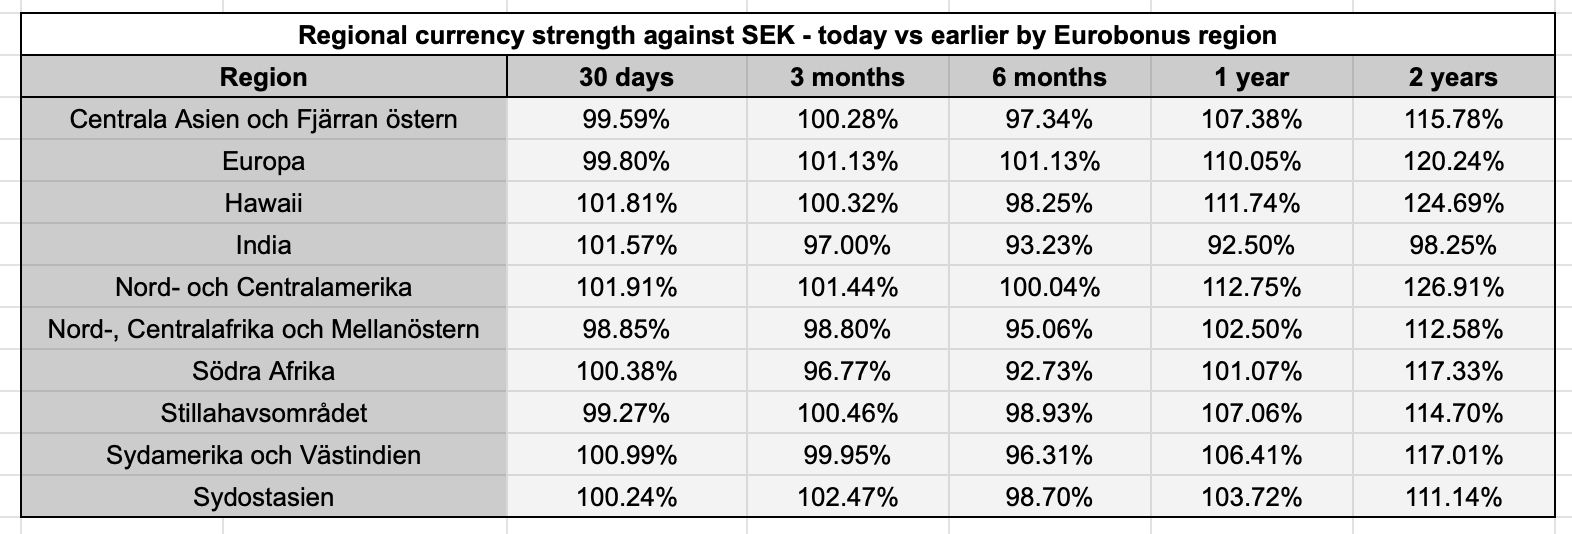Click the "Nord-, Centralafrika och Mellanöstern" row label
This screenshot has height=534, width=1572.
(x=263, y=330)
